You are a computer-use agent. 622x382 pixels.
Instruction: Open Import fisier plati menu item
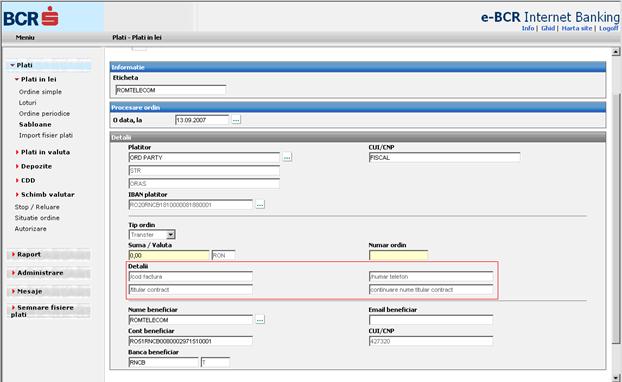tap(46, 135)
